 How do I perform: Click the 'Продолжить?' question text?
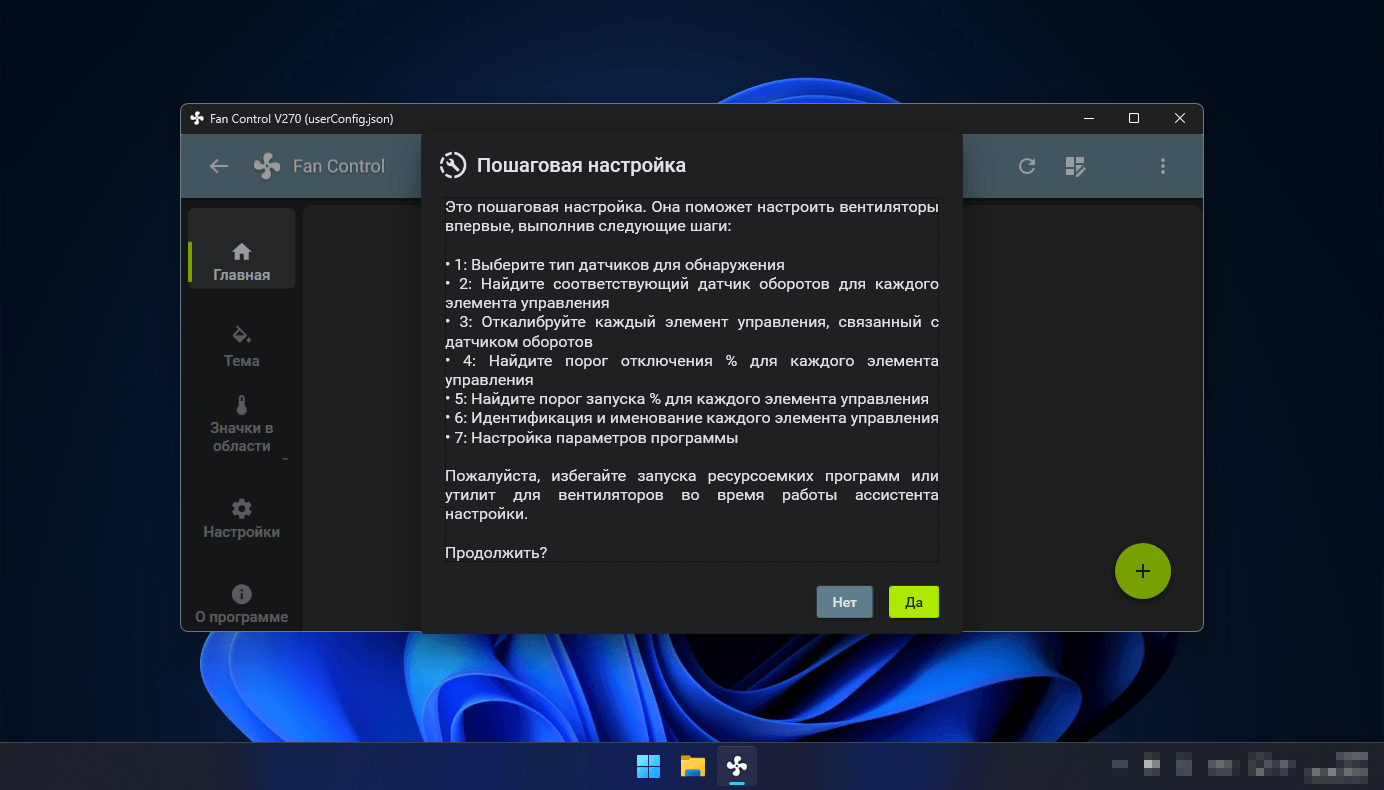[496, 552]
